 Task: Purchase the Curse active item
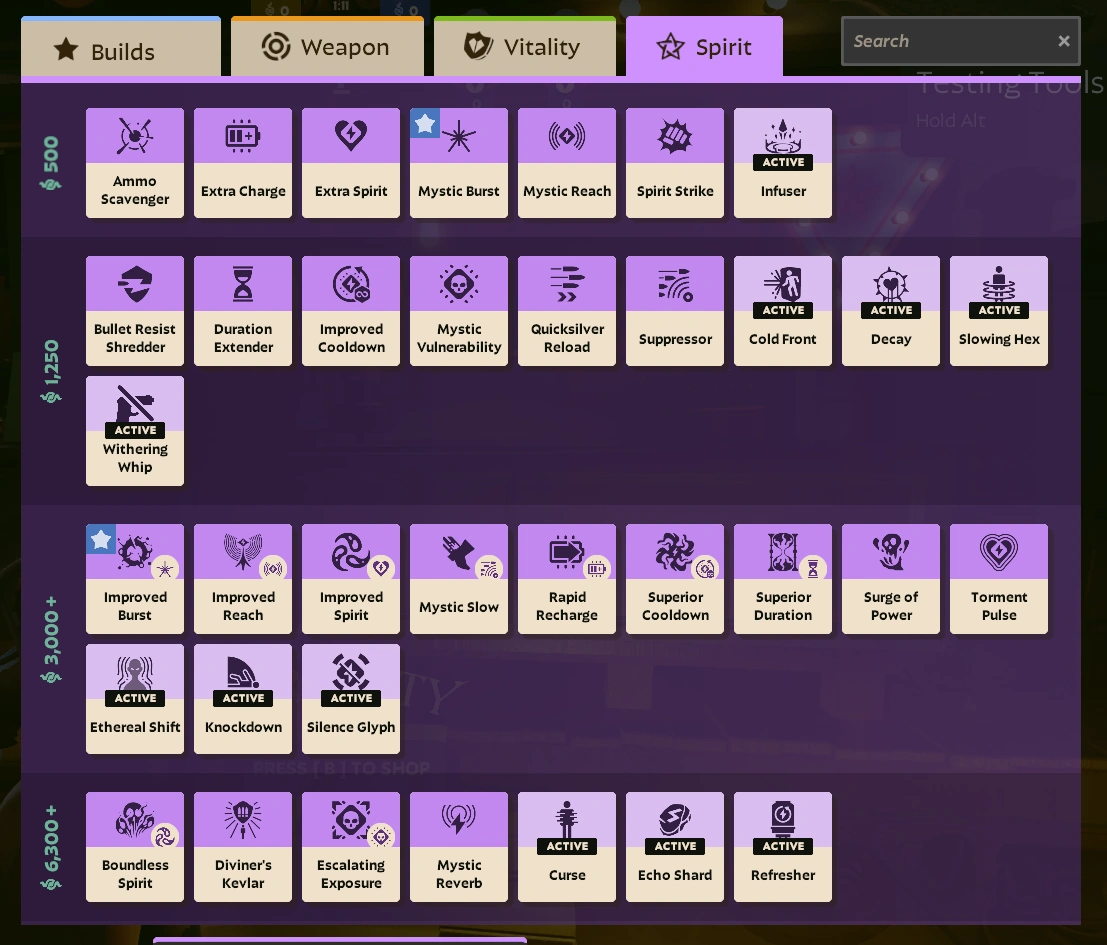[567, 848]
